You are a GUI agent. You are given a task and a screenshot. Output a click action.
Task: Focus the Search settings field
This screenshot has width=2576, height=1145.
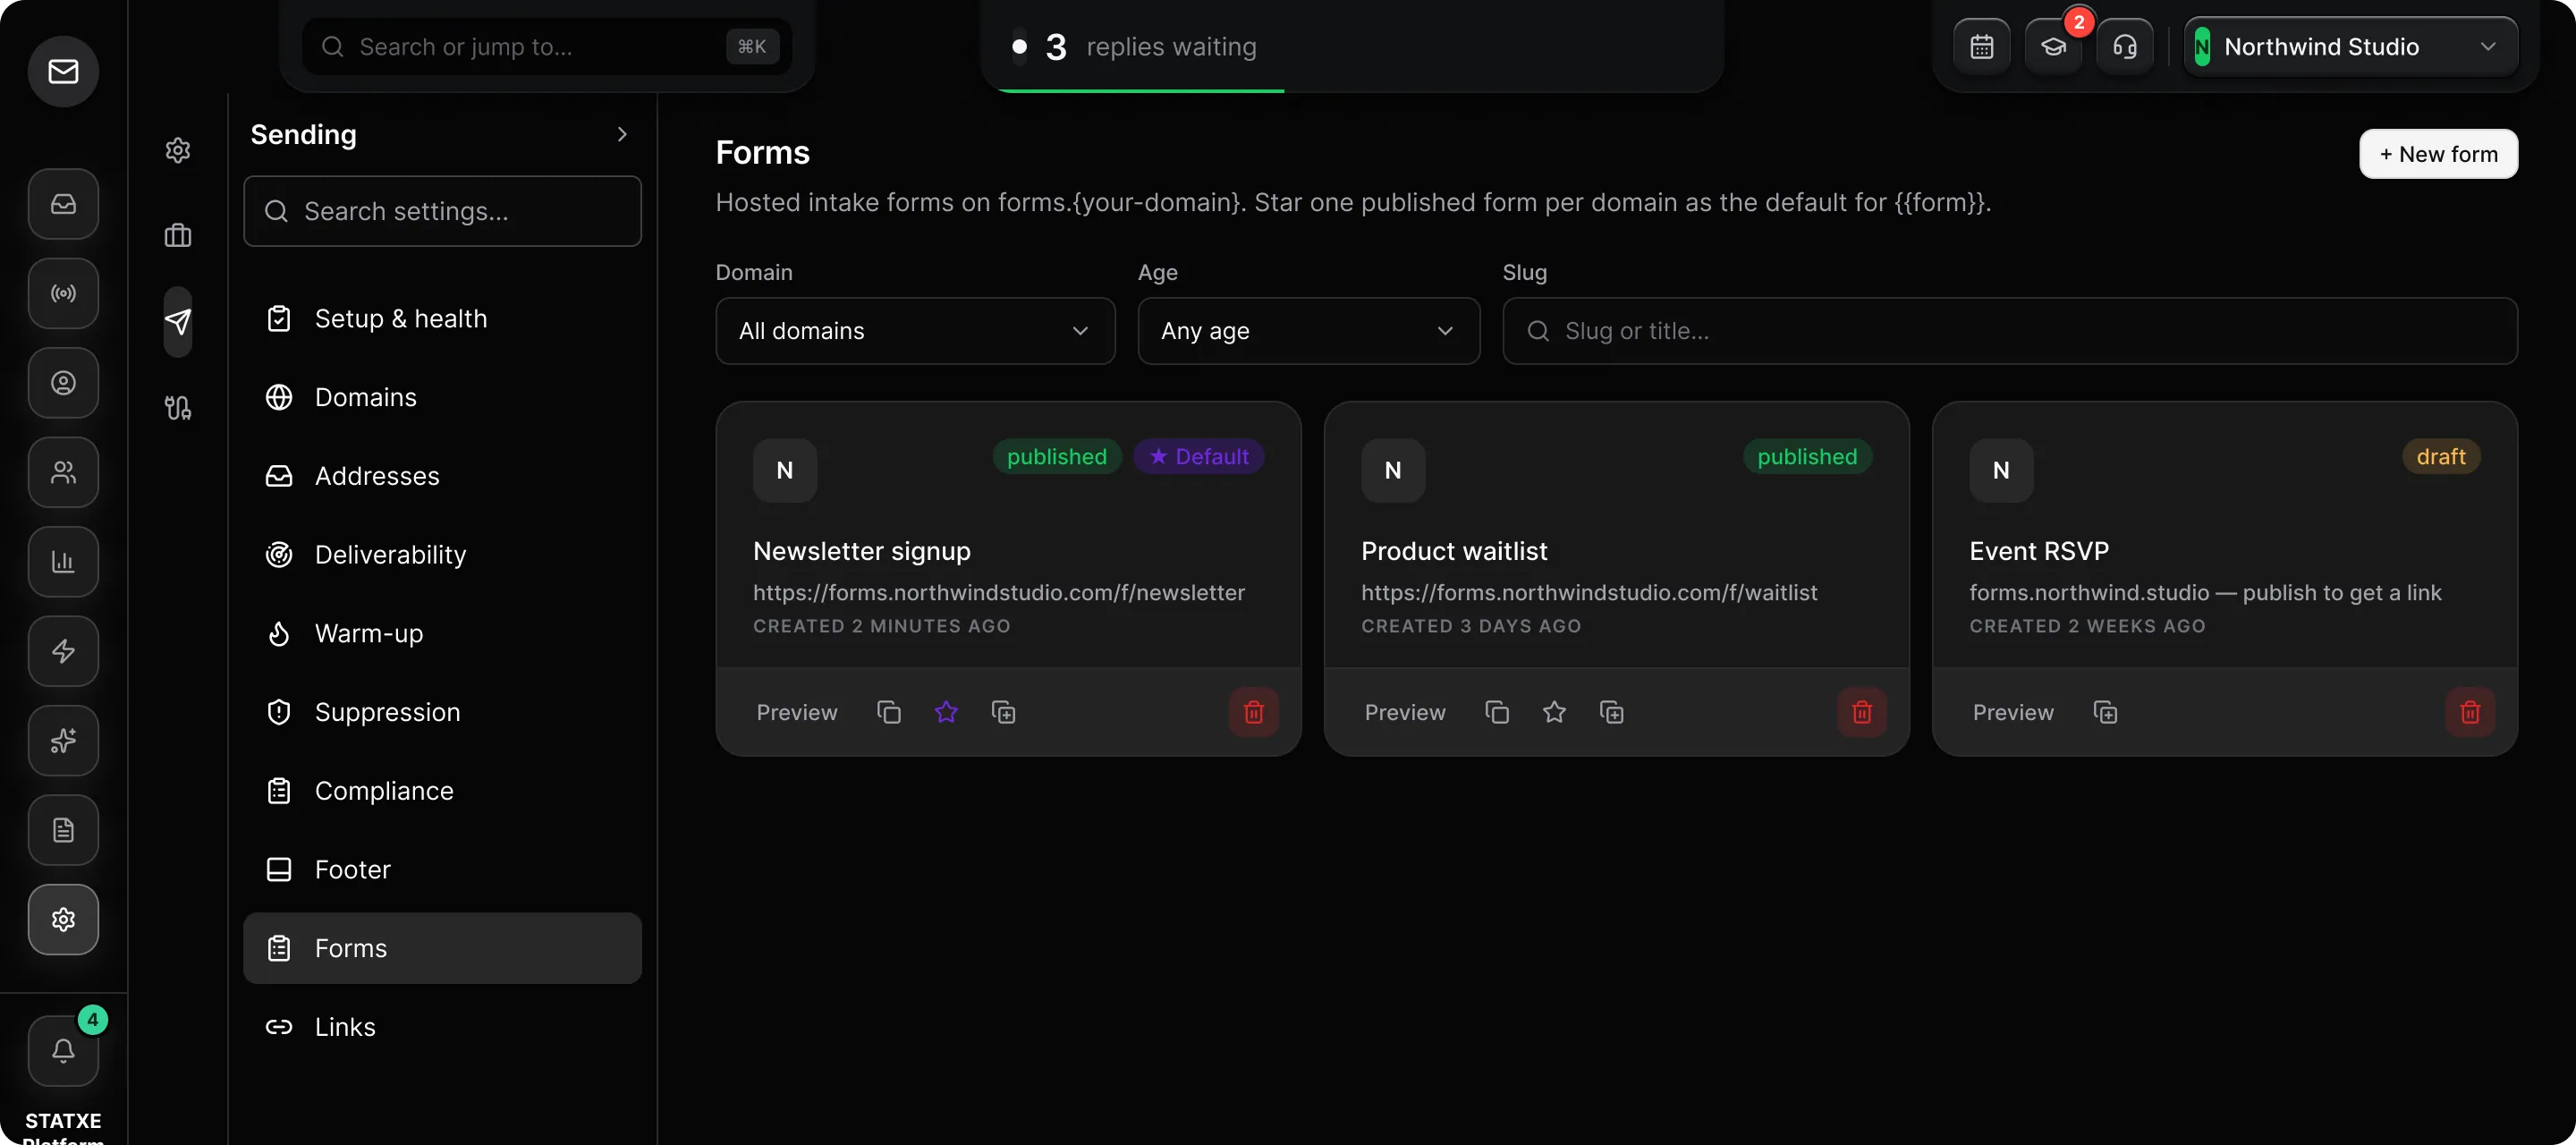pyautogui.click(x=442, y=211)
